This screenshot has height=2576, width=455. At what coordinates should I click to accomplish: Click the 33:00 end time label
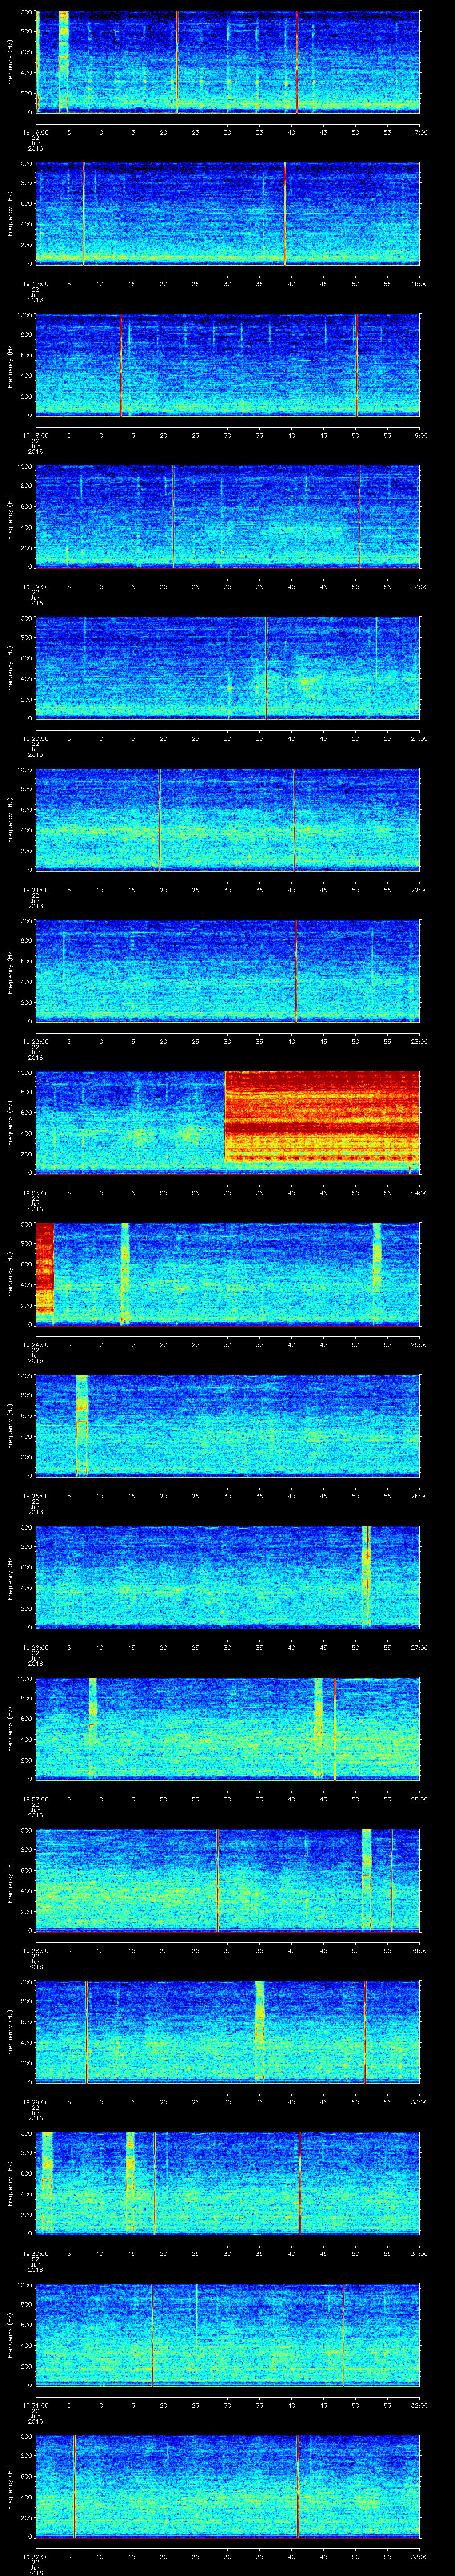click(x=419, y=2556)
